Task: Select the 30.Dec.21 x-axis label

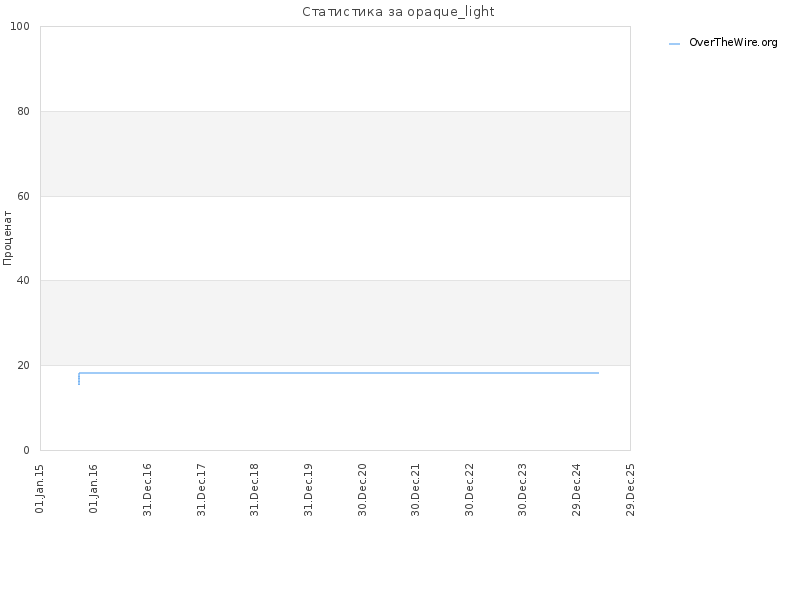Action: click(415, 490)
